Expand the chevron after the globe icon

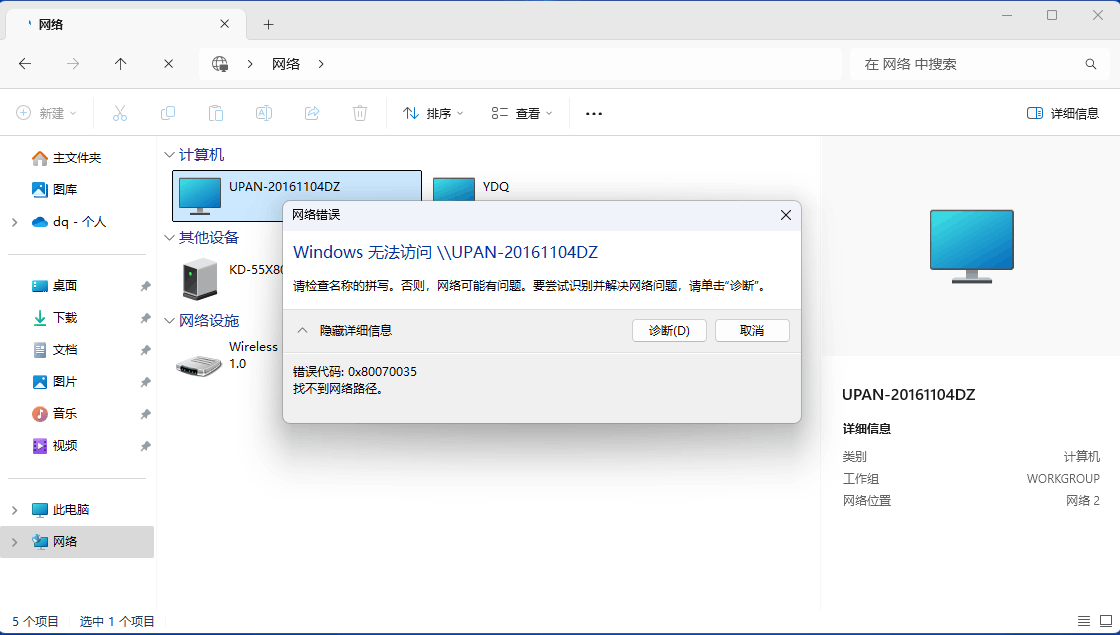click(250, 64)
